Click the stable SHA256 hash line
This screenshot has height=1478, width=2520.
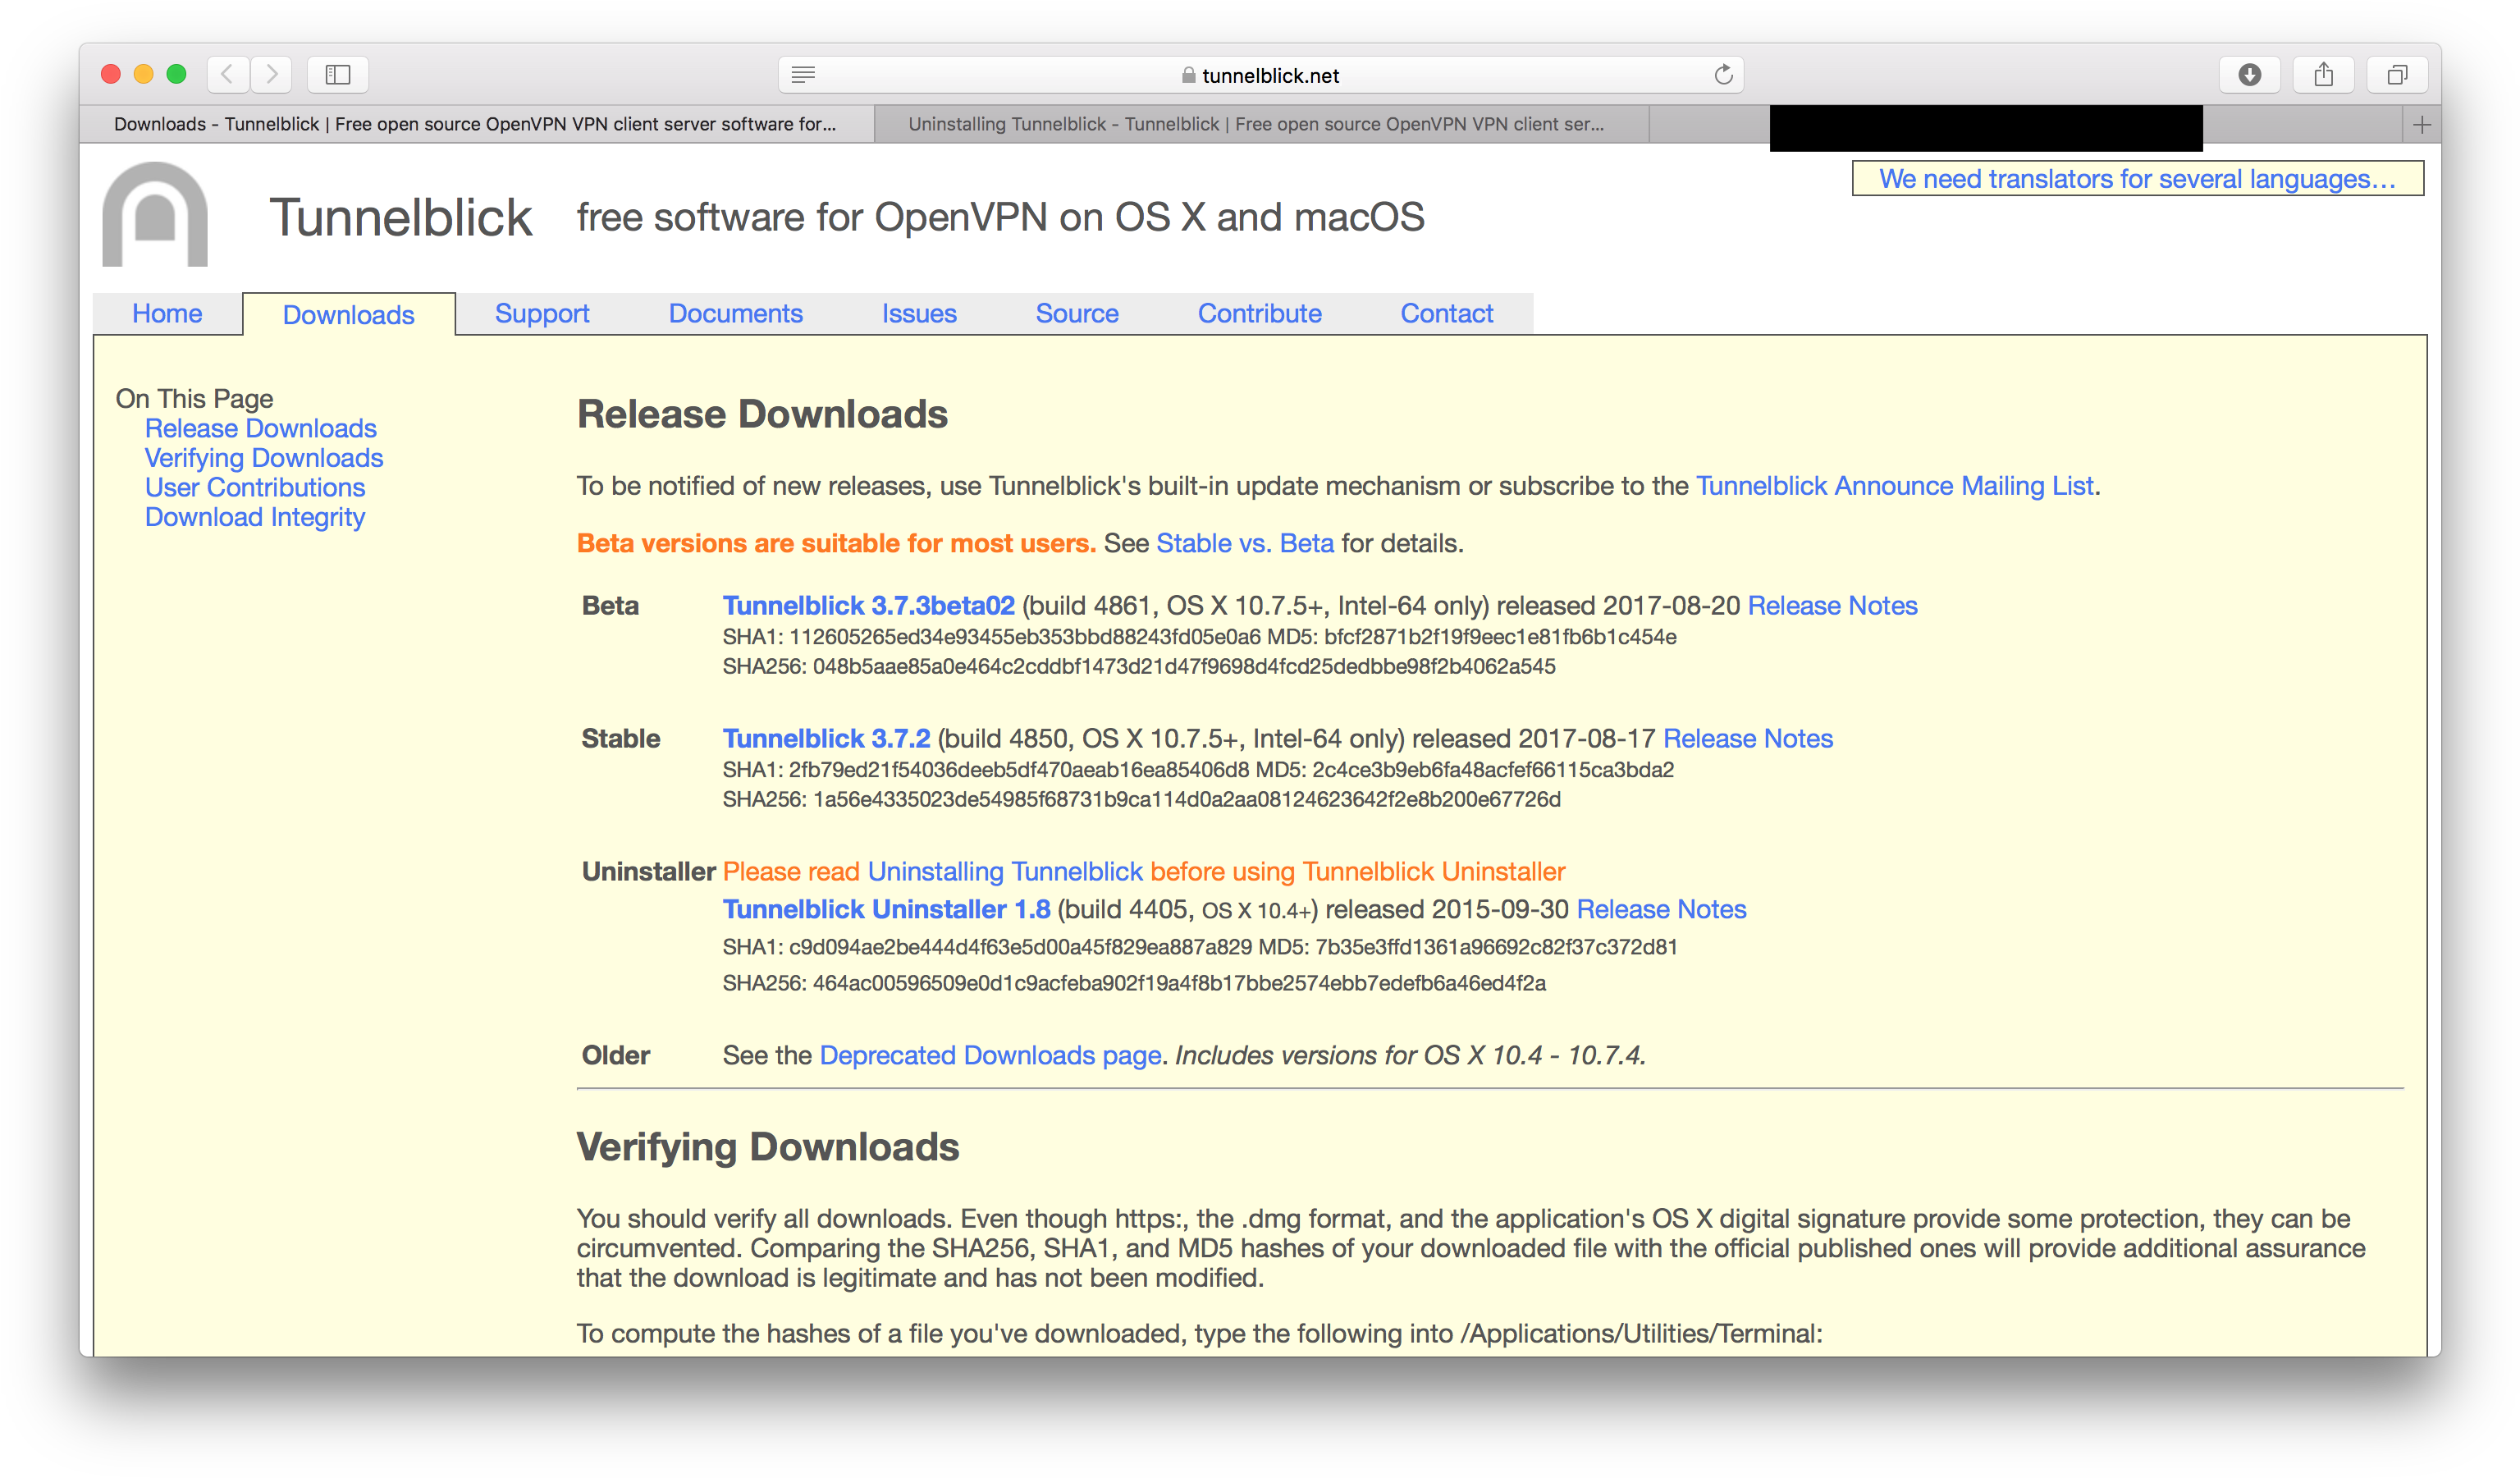(x=1141, y=799)
